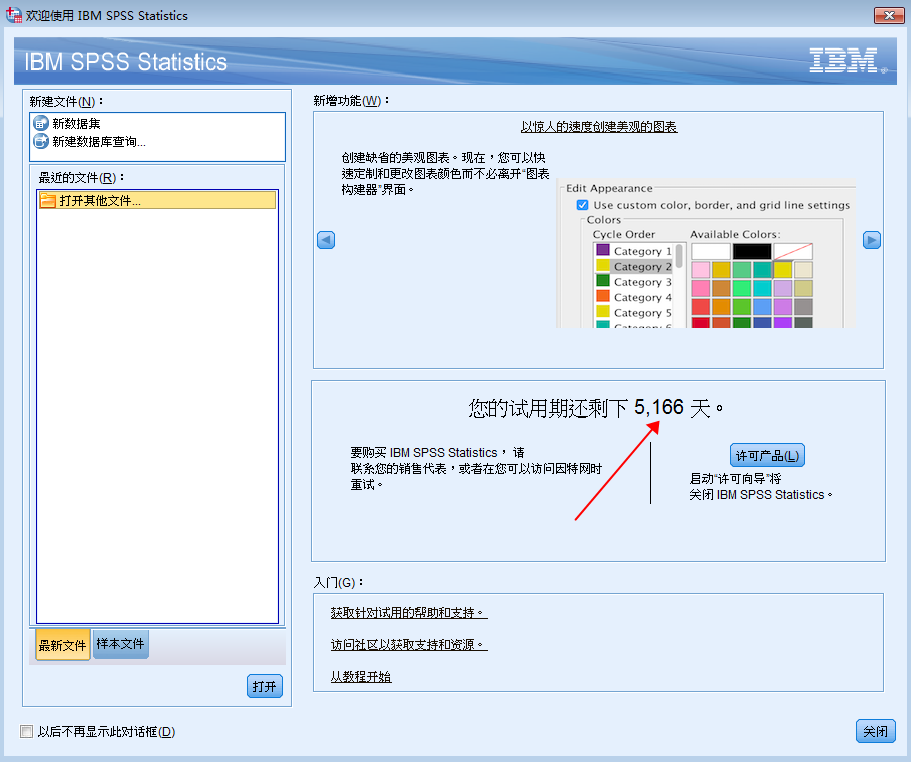
Task: Switch to the 样本文件 tab
Action: 120,644
